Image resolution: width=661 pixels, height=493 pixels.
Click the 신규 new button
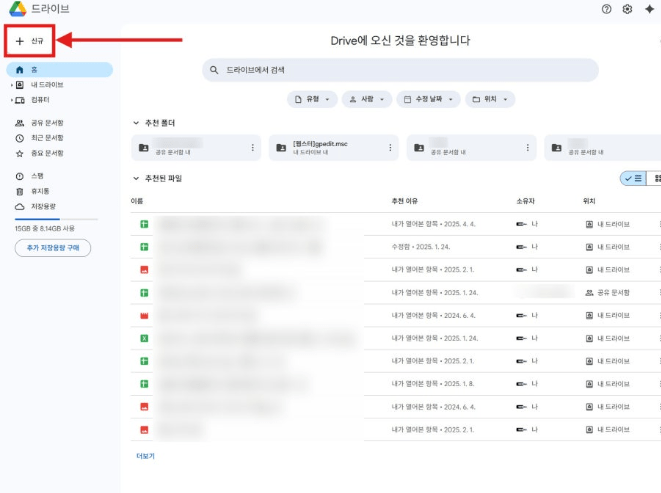point(30,41)
